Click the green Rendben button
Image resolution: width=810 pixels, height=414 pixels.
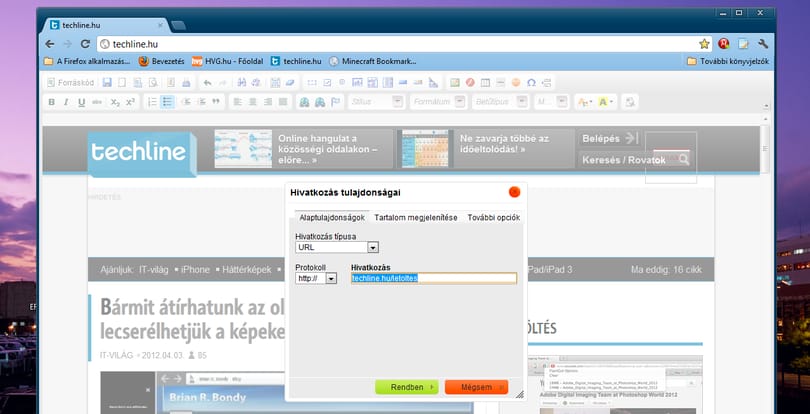coord(407,387)
